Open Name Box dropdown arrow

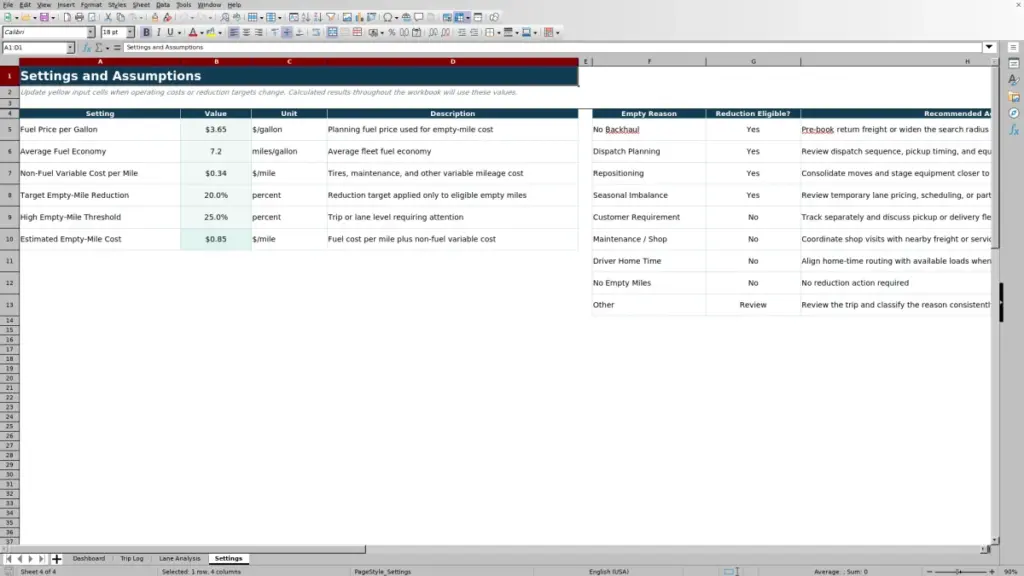coord(70,48)
